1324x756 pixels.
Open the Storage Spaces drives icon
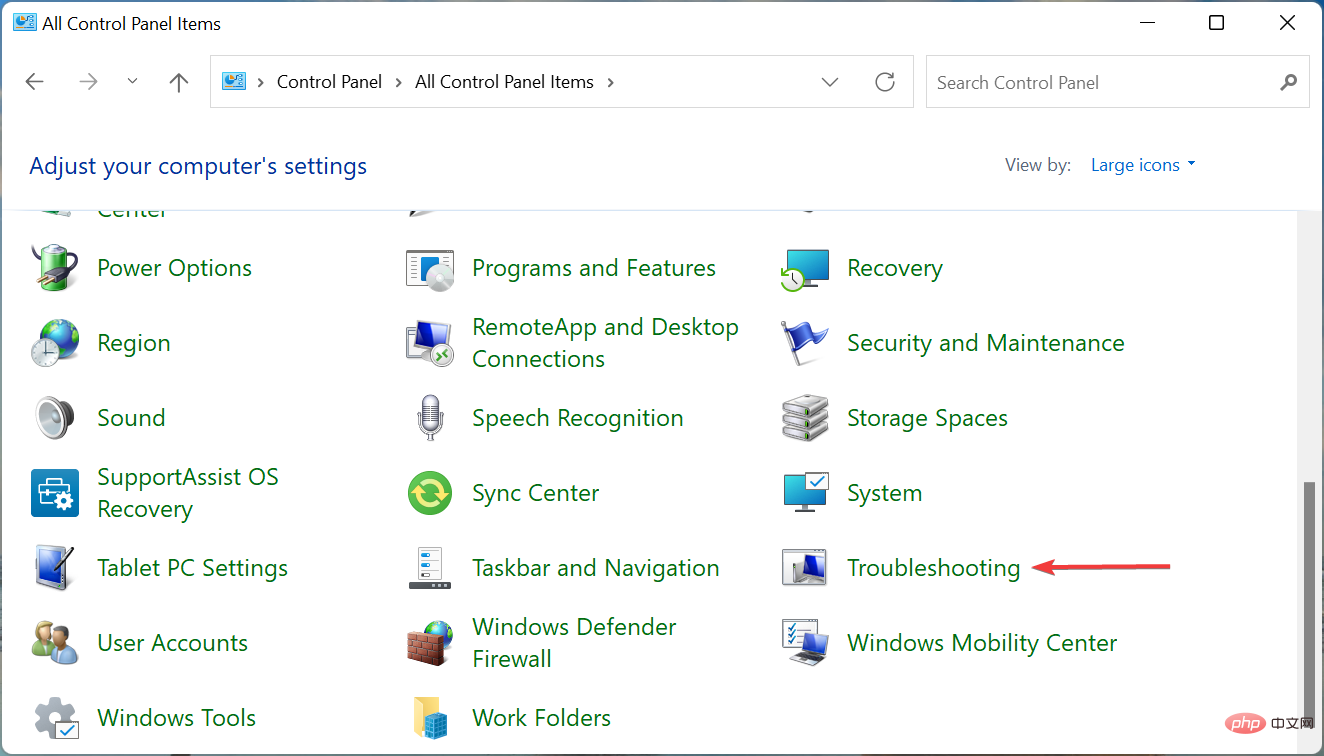tap(805, 418)
